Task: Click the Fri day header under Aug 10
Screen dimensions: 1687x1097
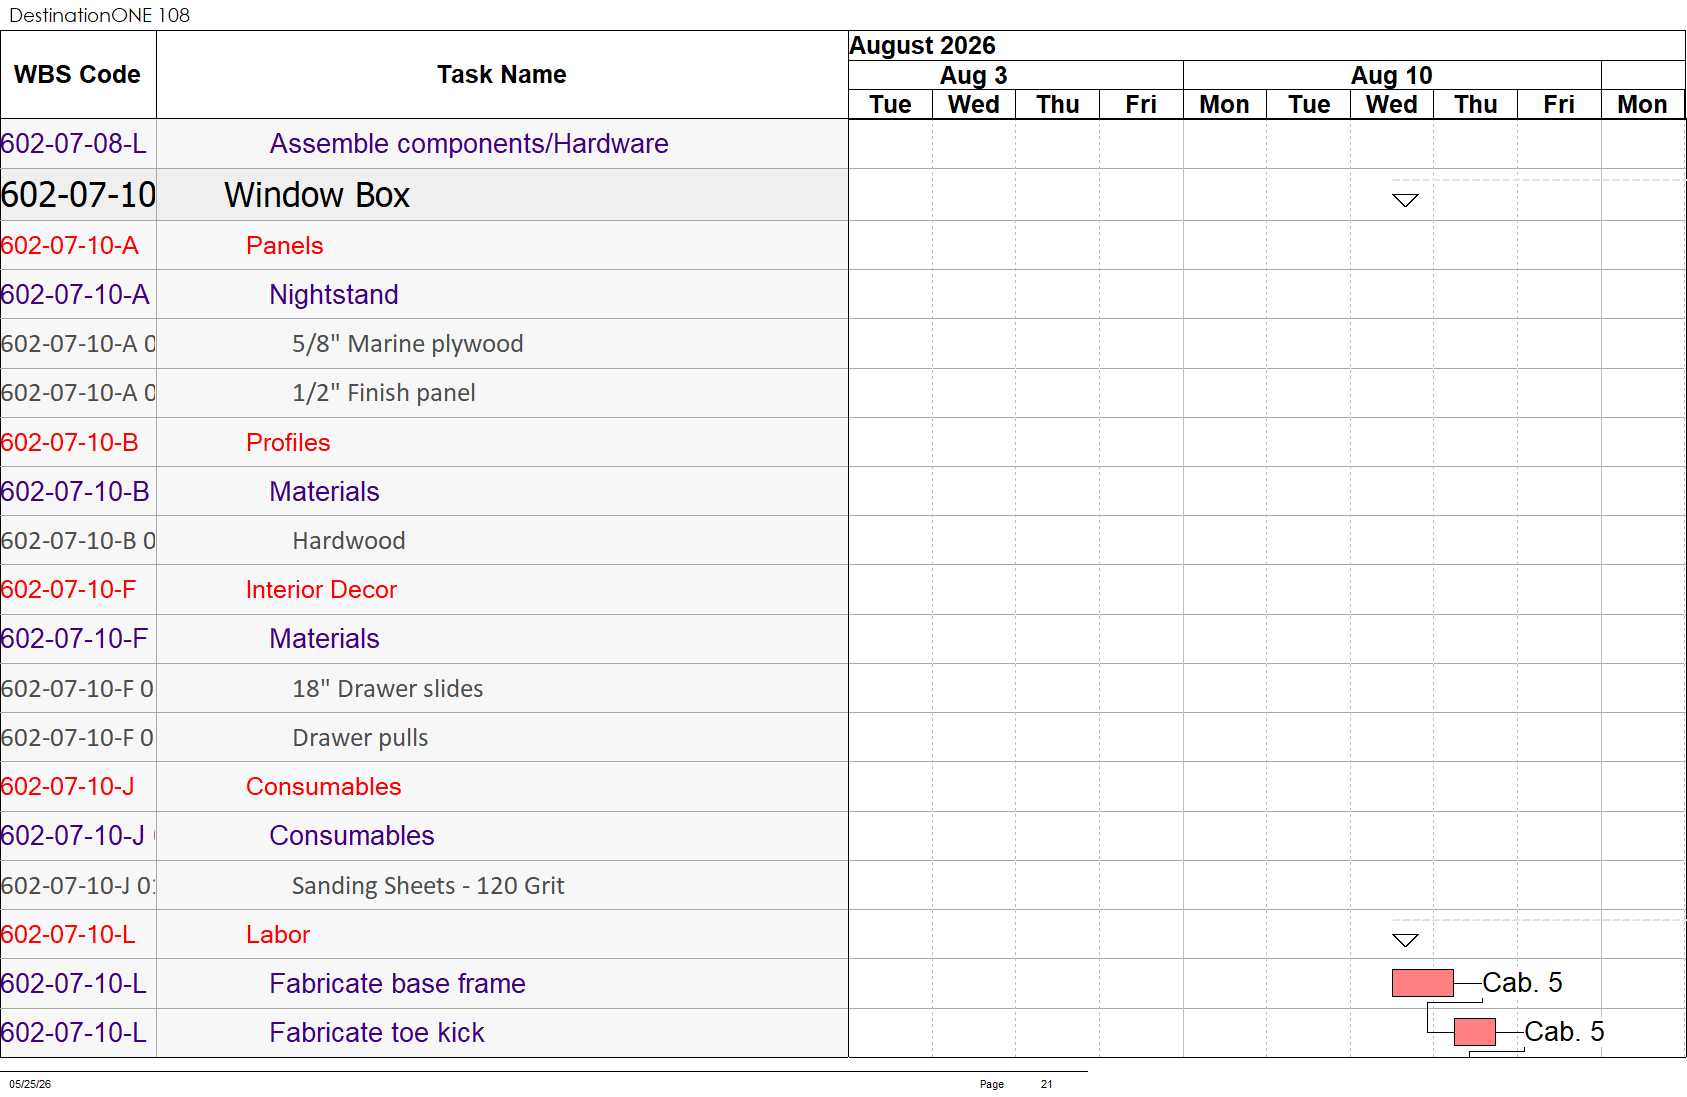Action: pos(1559,105)
